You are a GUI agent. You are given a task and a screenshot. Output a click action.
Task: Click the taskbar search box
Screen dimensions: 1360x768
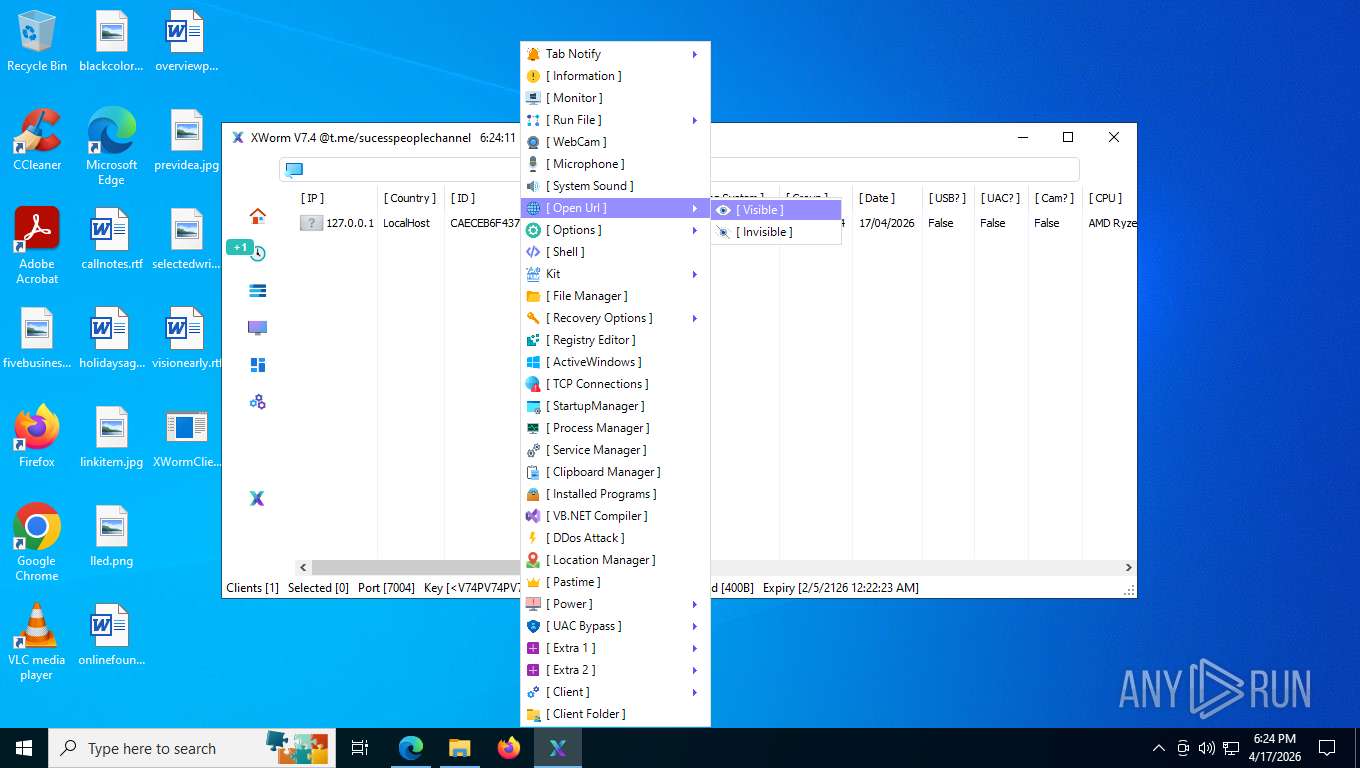190,748
